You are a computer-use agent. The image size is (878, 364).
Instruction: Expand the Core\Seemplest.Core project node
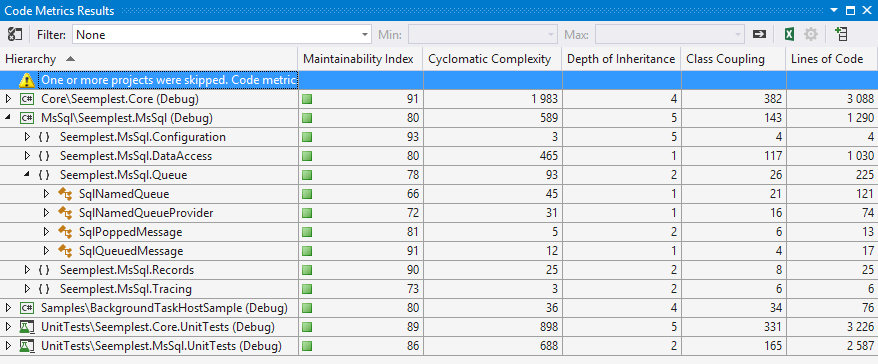point(8,99)
